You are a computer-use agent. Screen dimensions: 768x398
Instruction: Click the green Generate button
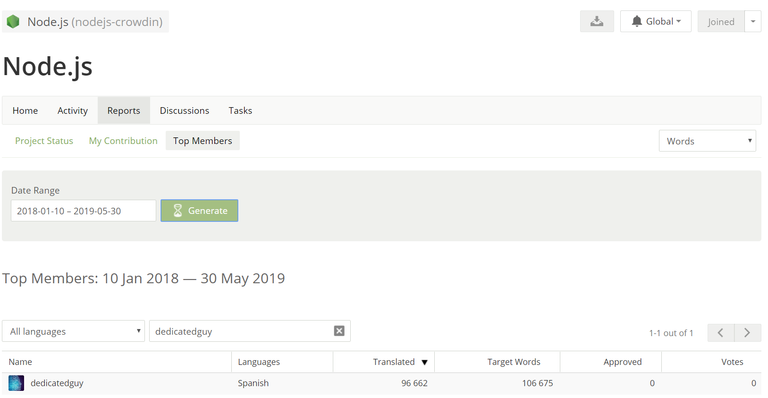coord(199,211)
